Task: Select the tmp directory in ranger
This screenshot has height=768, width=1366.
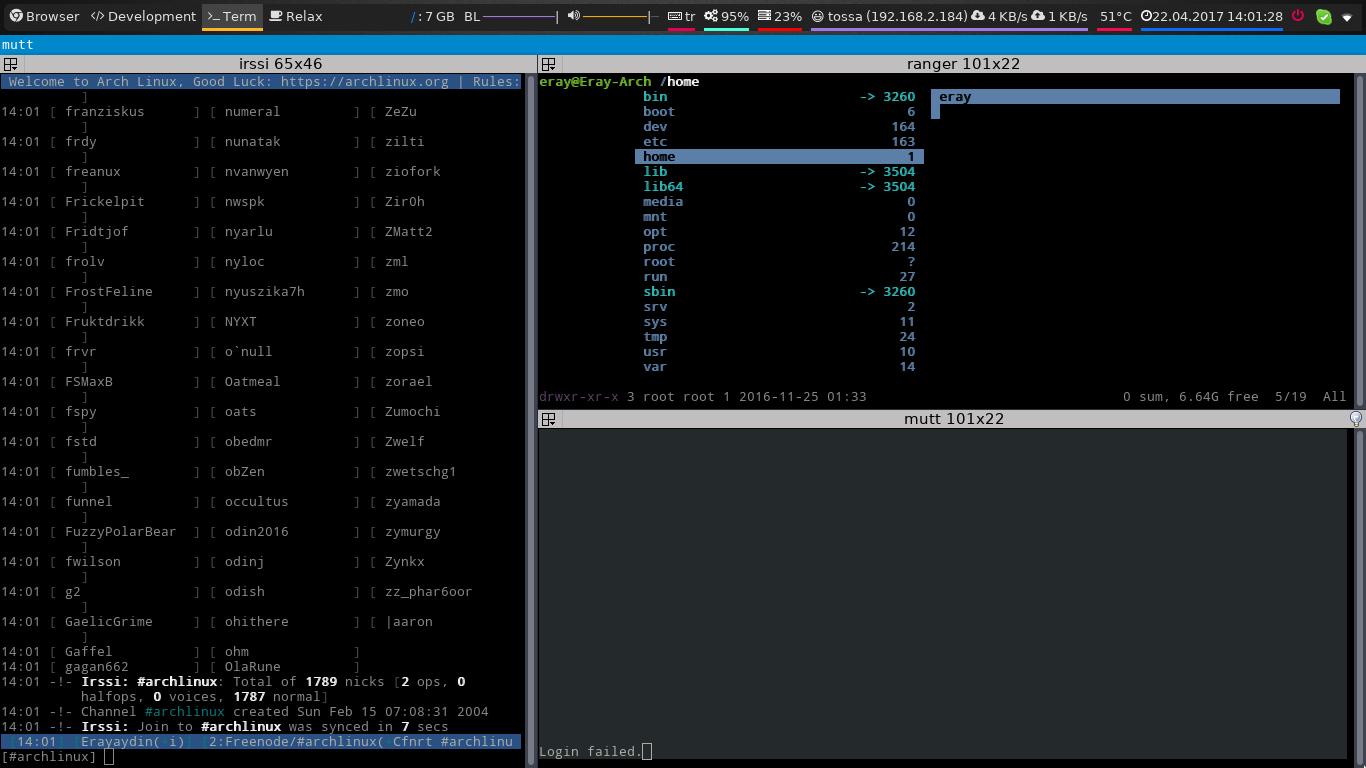Action: pos(779,337)
